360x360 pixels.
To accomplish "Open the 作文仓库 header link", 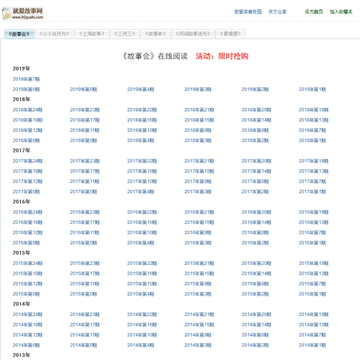I will pos(277,12).
